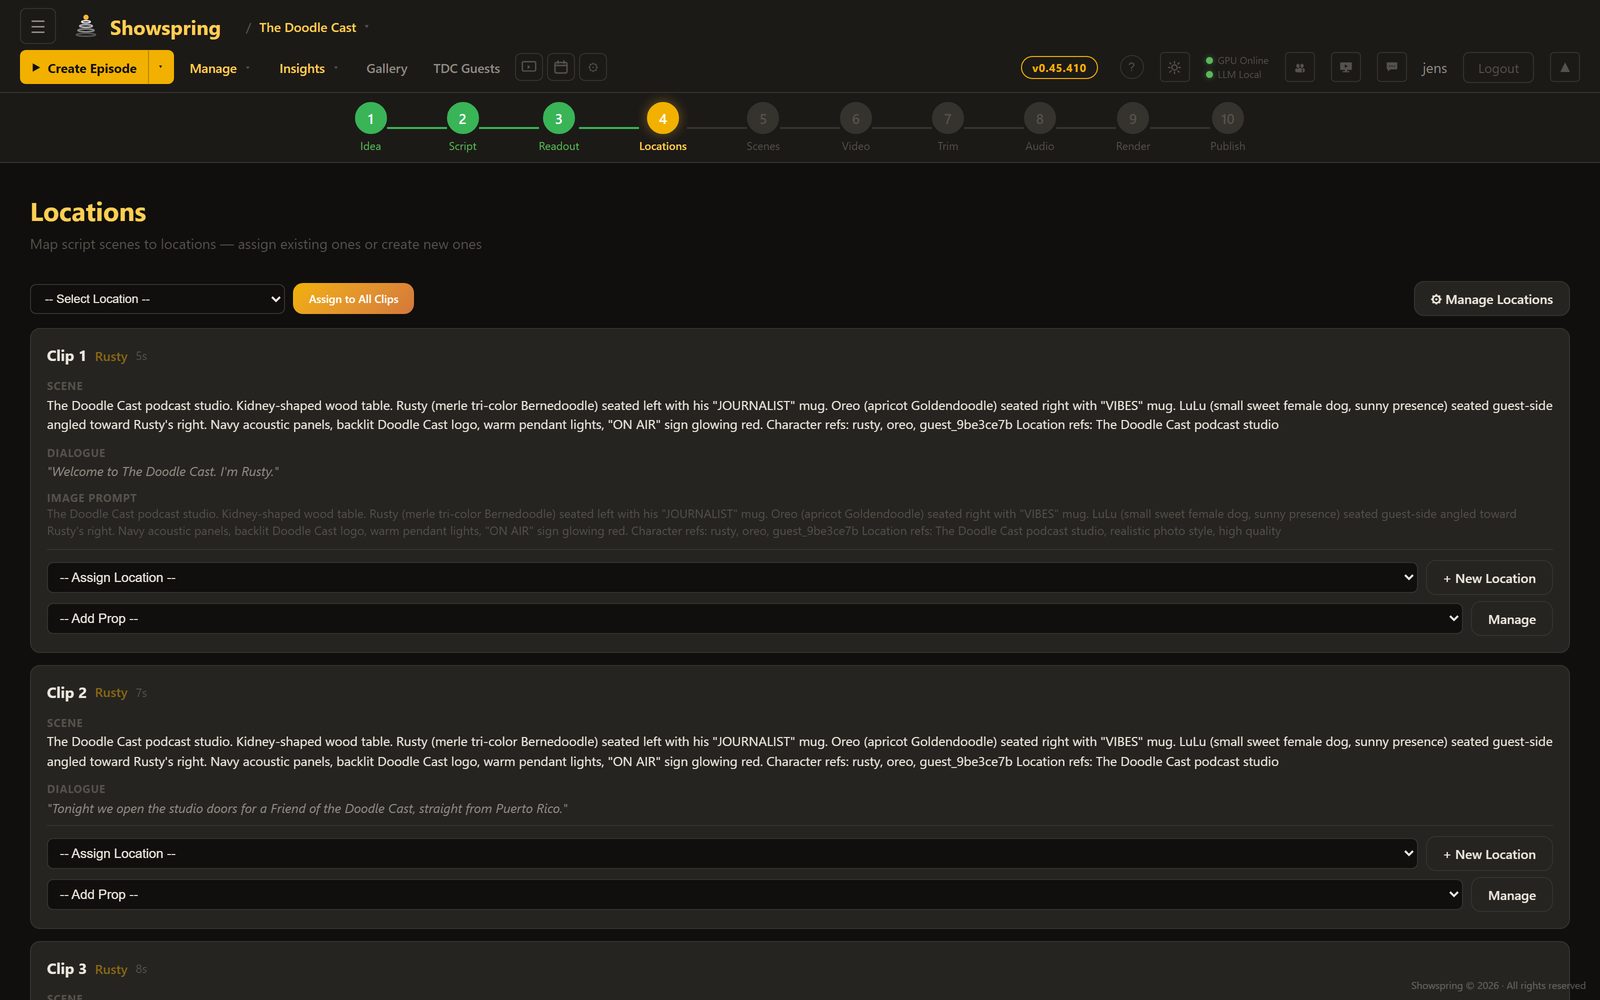1600x1000 pixels.
Task: Open TDC Guests
Action: [x=466, y=68]
